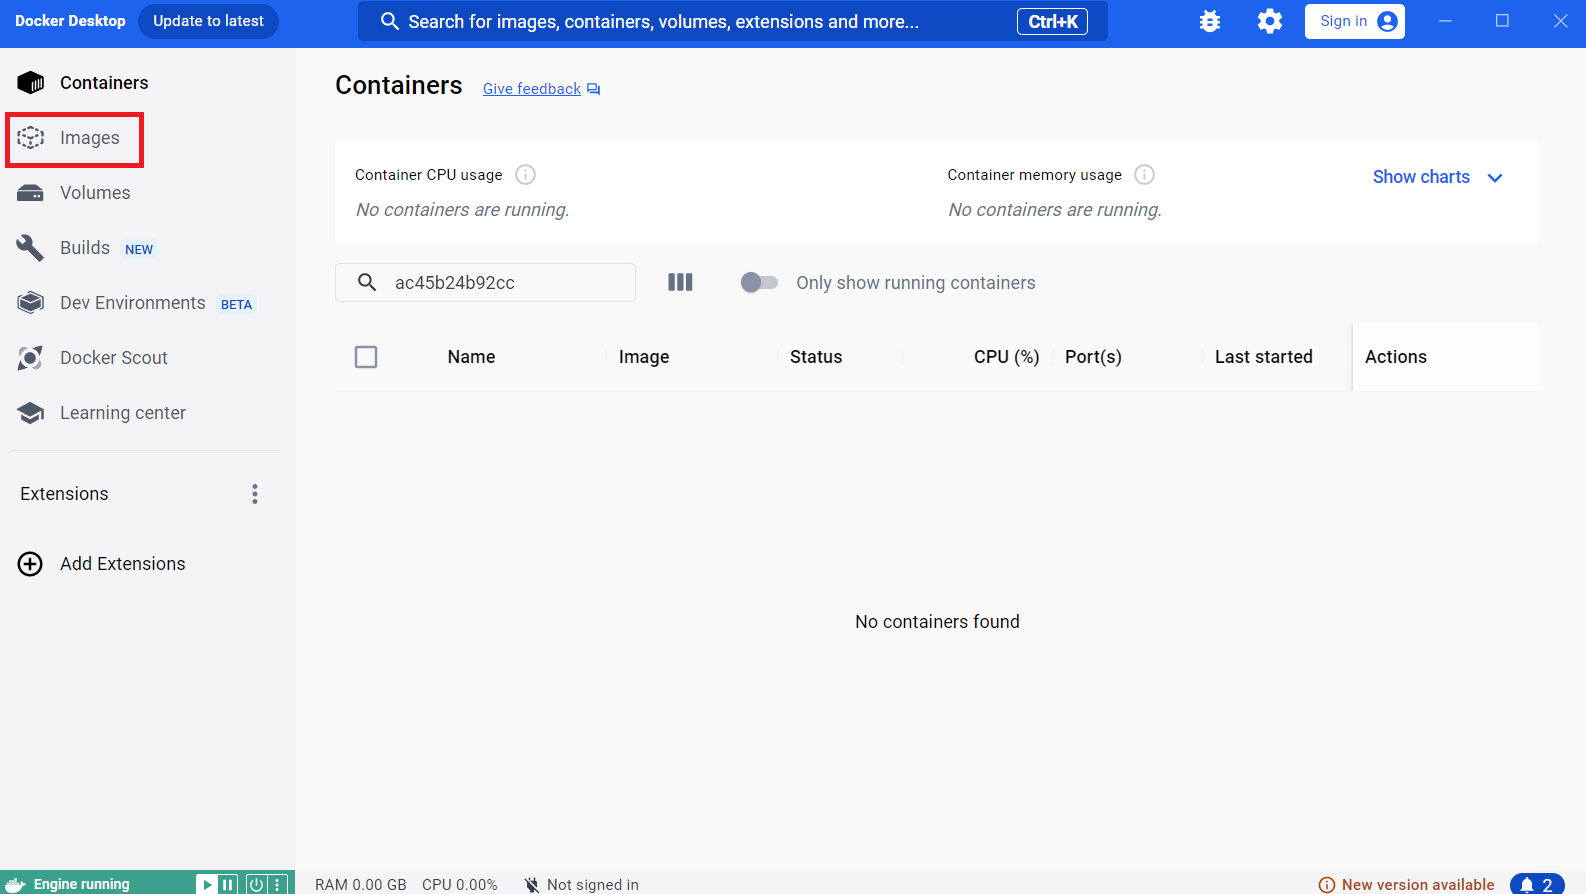
Task: Open the Builds section
Action: pos(85,248)
